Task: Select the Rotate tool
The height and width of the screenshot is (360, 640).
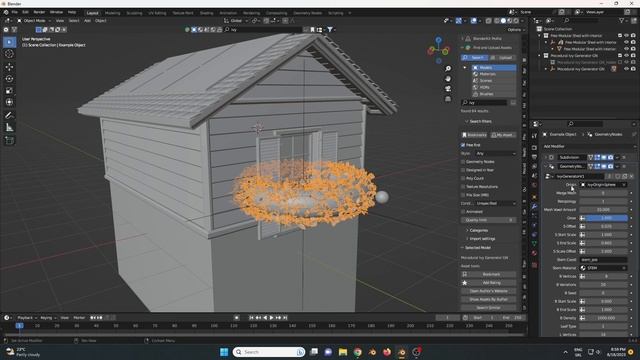Action: coord(9,78)
